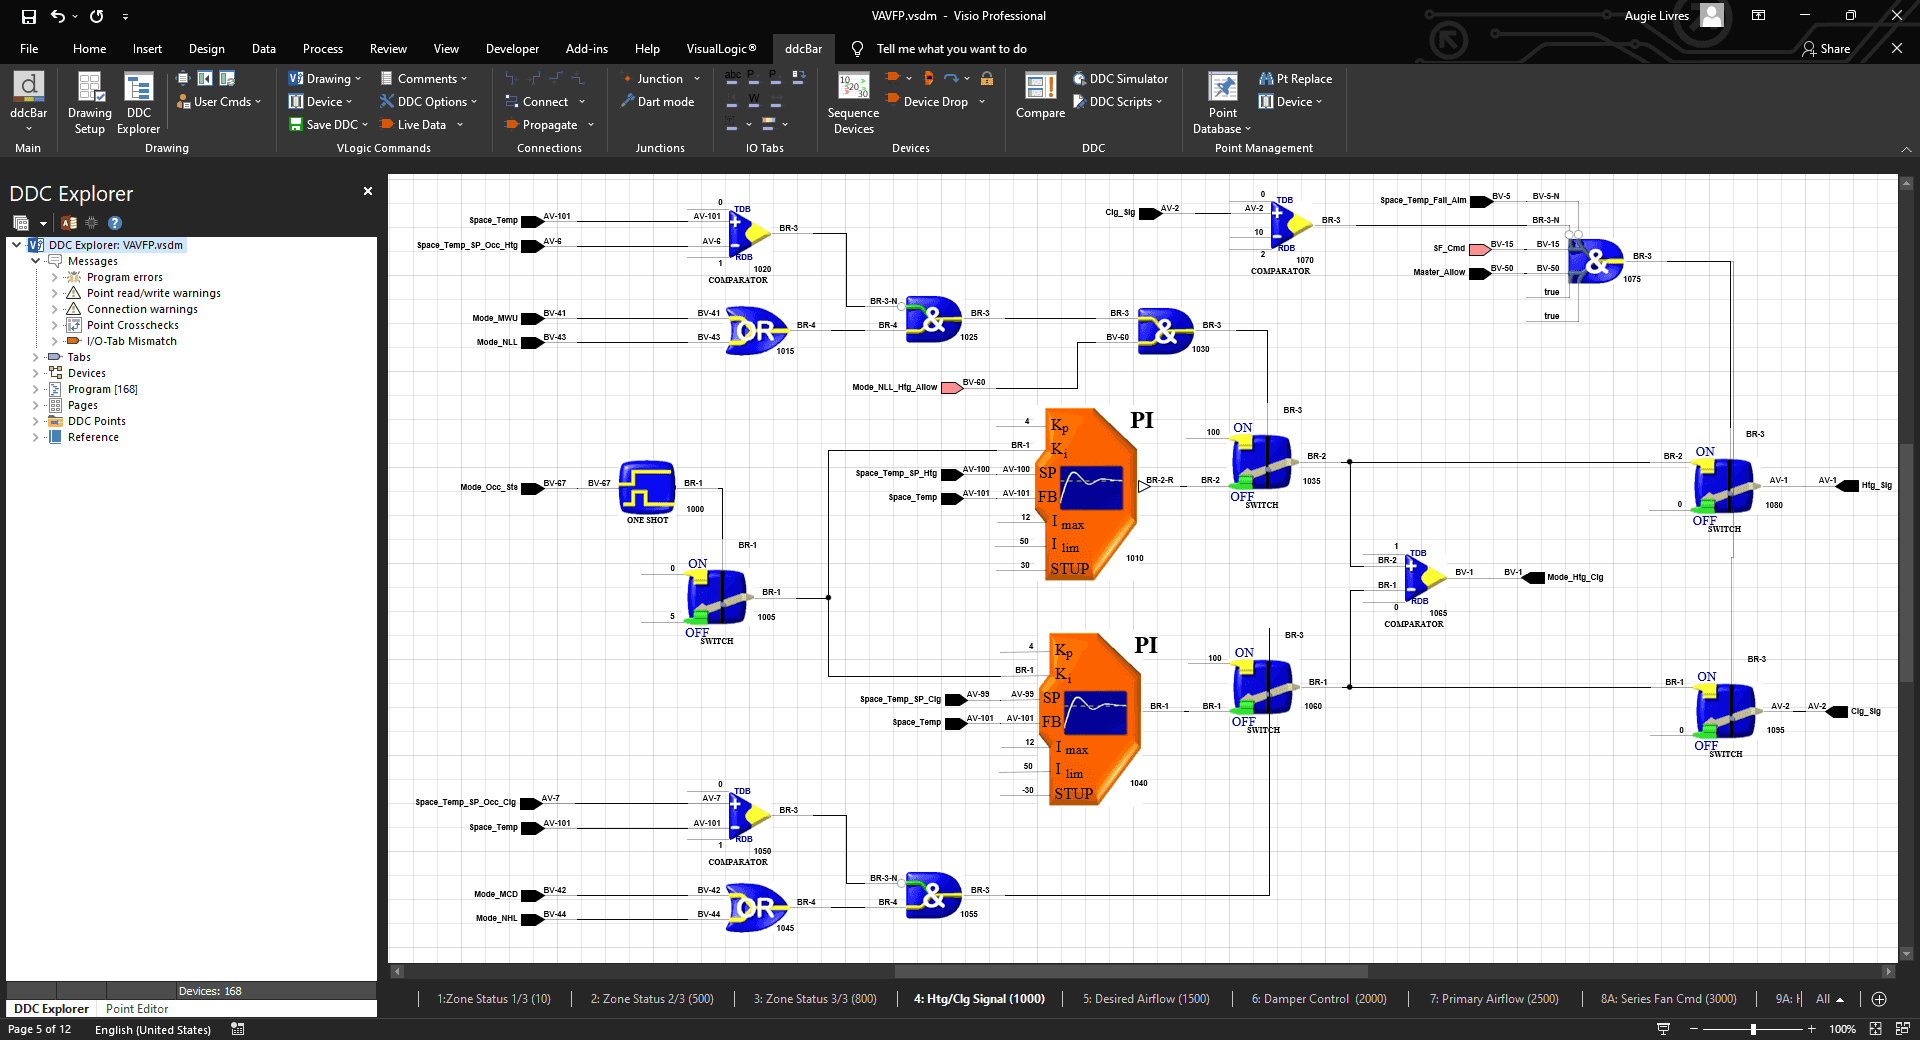This screenshot has width=1920, height=1040.
Task: Switch to the Point Editor panel tab
Action: coord(137,1009)
